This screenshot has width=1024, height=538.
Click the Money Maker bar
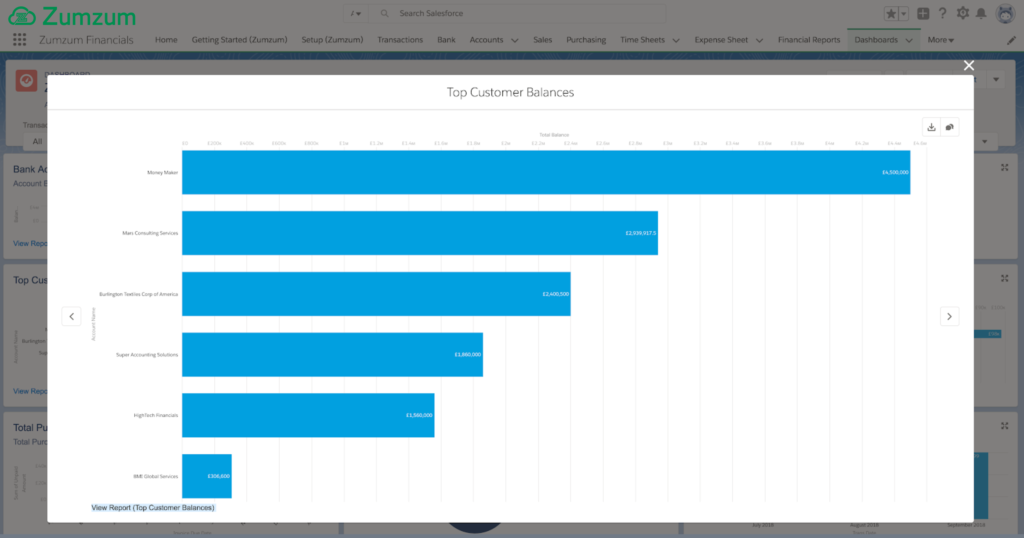click(546, 172)
